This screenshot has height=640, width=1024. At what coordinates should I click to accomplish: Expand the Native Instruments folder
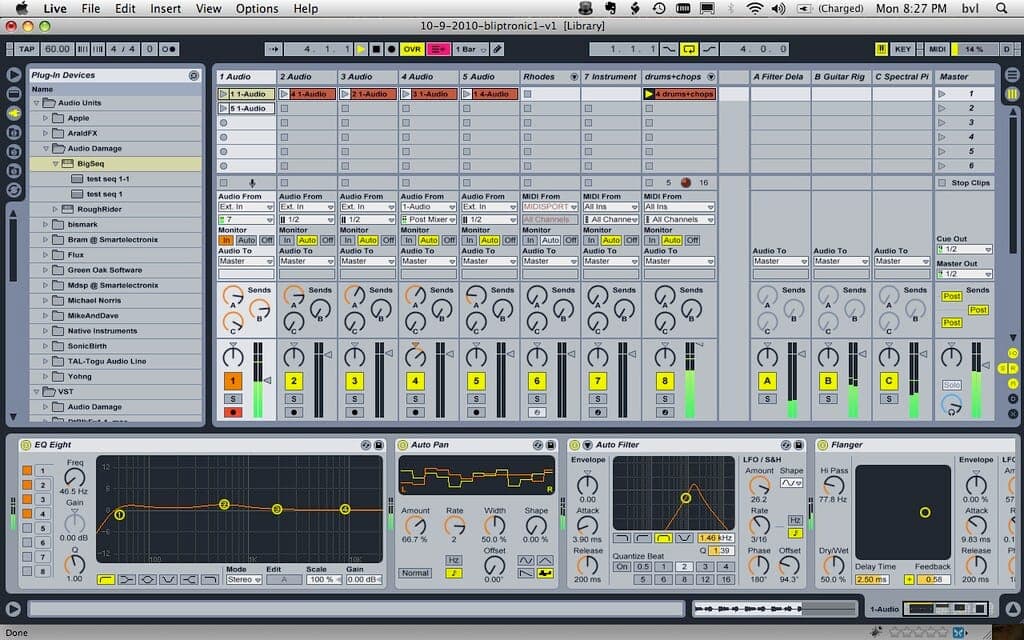46,330
